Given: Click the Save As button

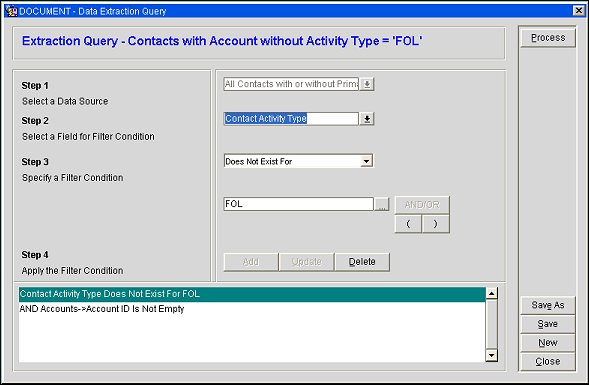Looking at the screenshot, I should [x=548, y=305].
